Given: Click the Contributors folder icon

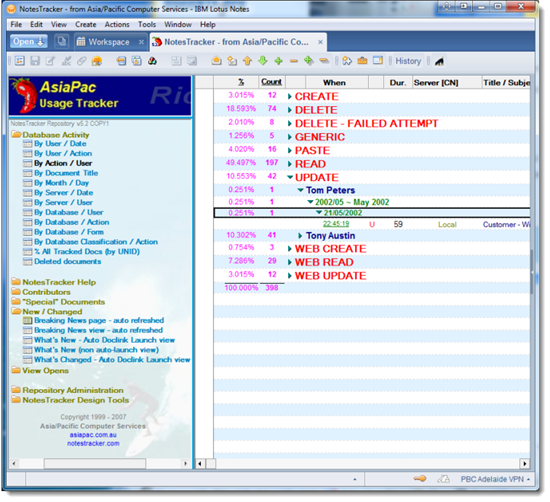Looking at the screenshot, I should [x=16, y=292].
